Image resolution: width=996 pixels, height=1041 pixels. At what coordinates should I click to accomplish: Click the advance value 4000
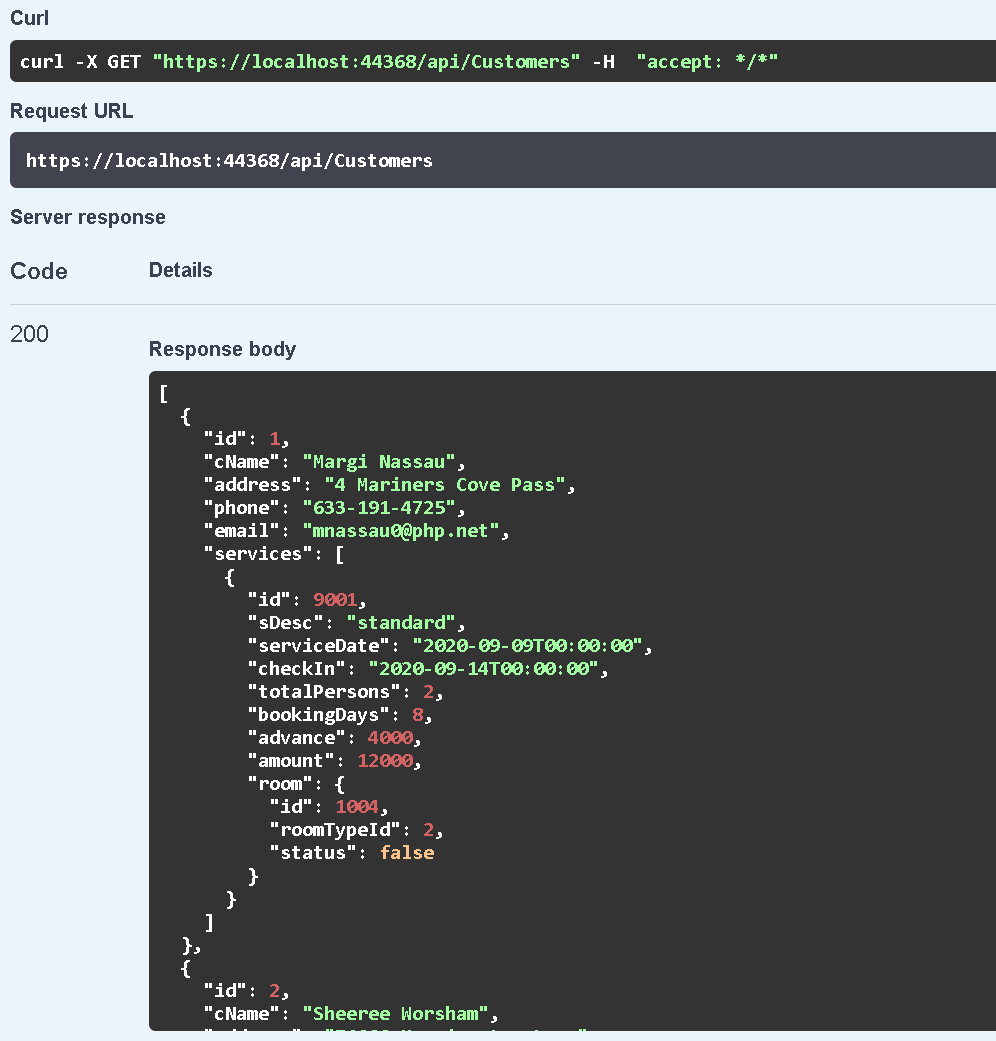click(390, 738)
